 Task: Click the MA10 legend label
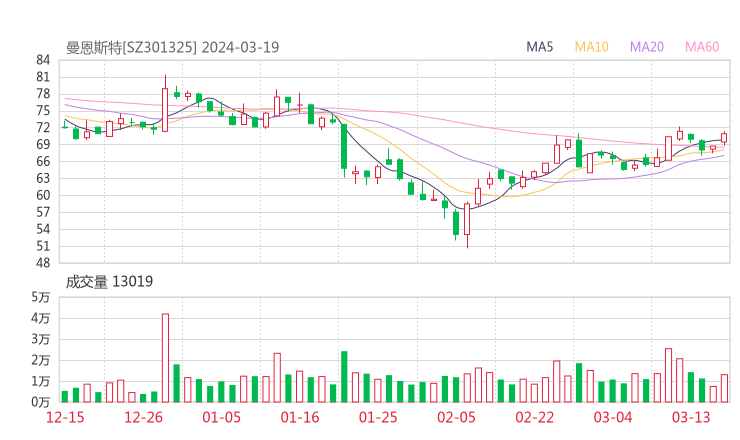click(x=591, y=47)
